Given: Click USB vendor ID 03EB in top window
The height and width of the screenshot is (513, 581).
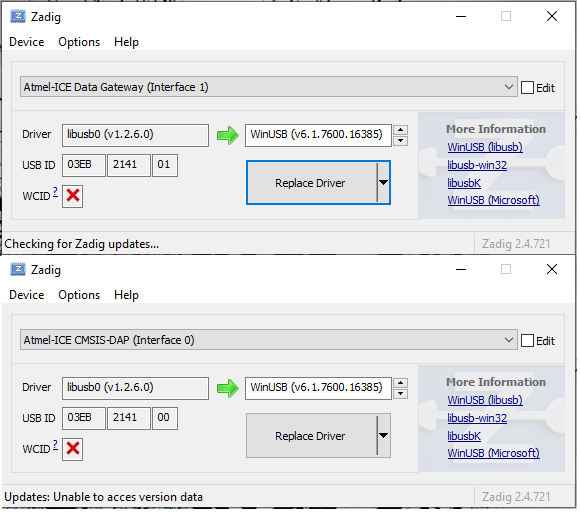Looking at the screenshot, I should [84, 165].
